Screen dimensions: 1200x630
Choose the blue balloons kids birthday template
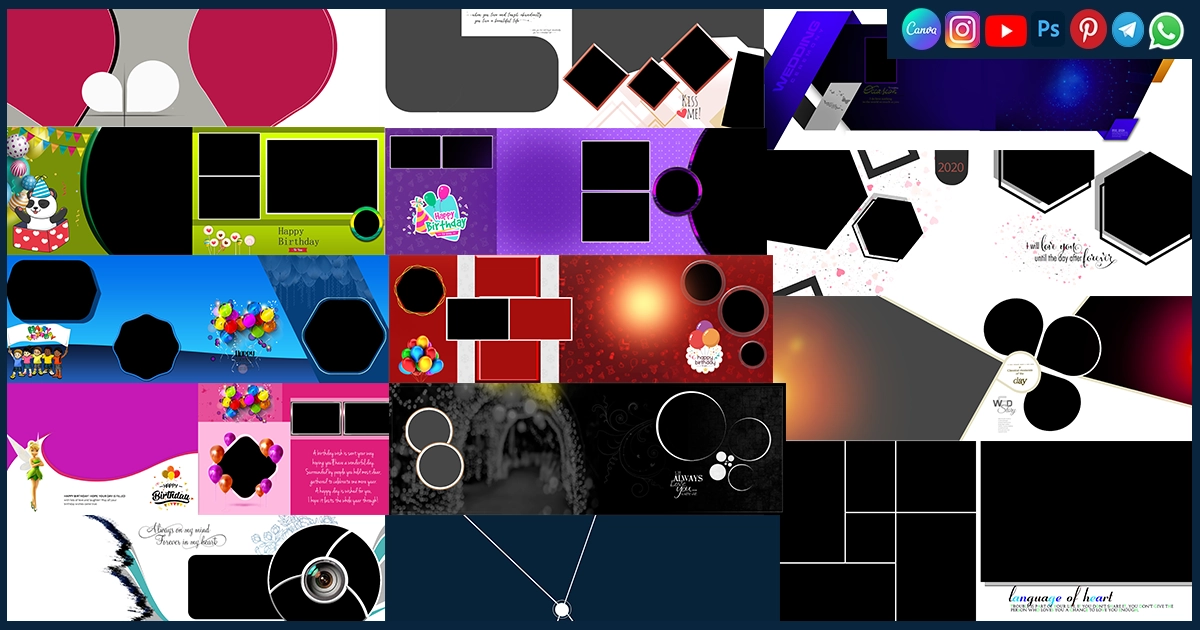pos(197,319)
